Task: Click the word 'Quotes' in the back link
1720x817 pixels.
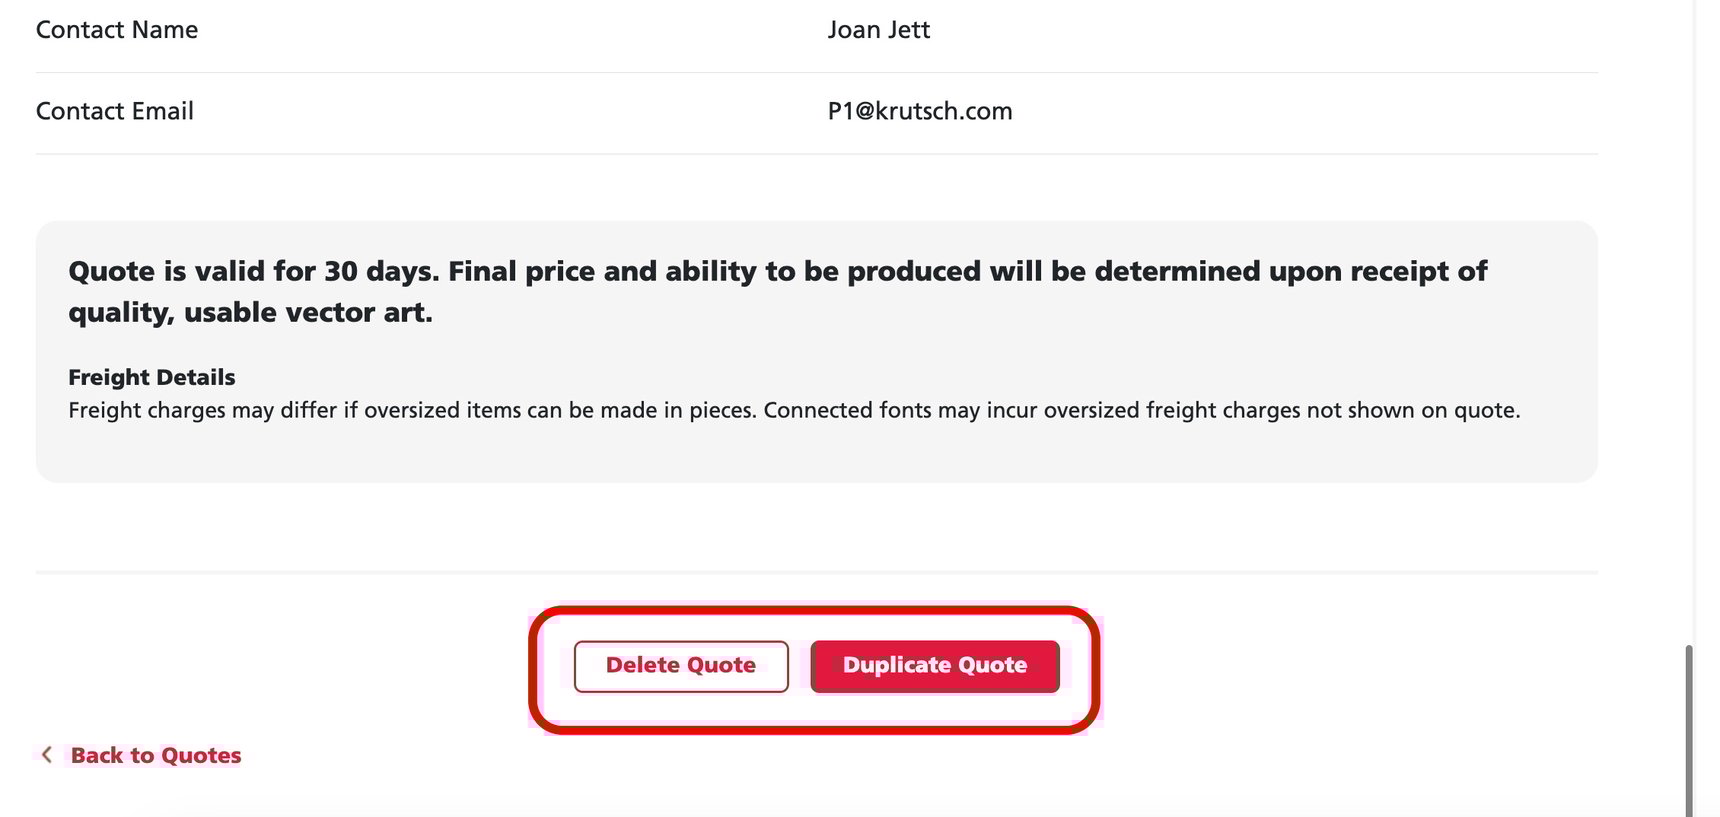Action: (x=201, y=756)
